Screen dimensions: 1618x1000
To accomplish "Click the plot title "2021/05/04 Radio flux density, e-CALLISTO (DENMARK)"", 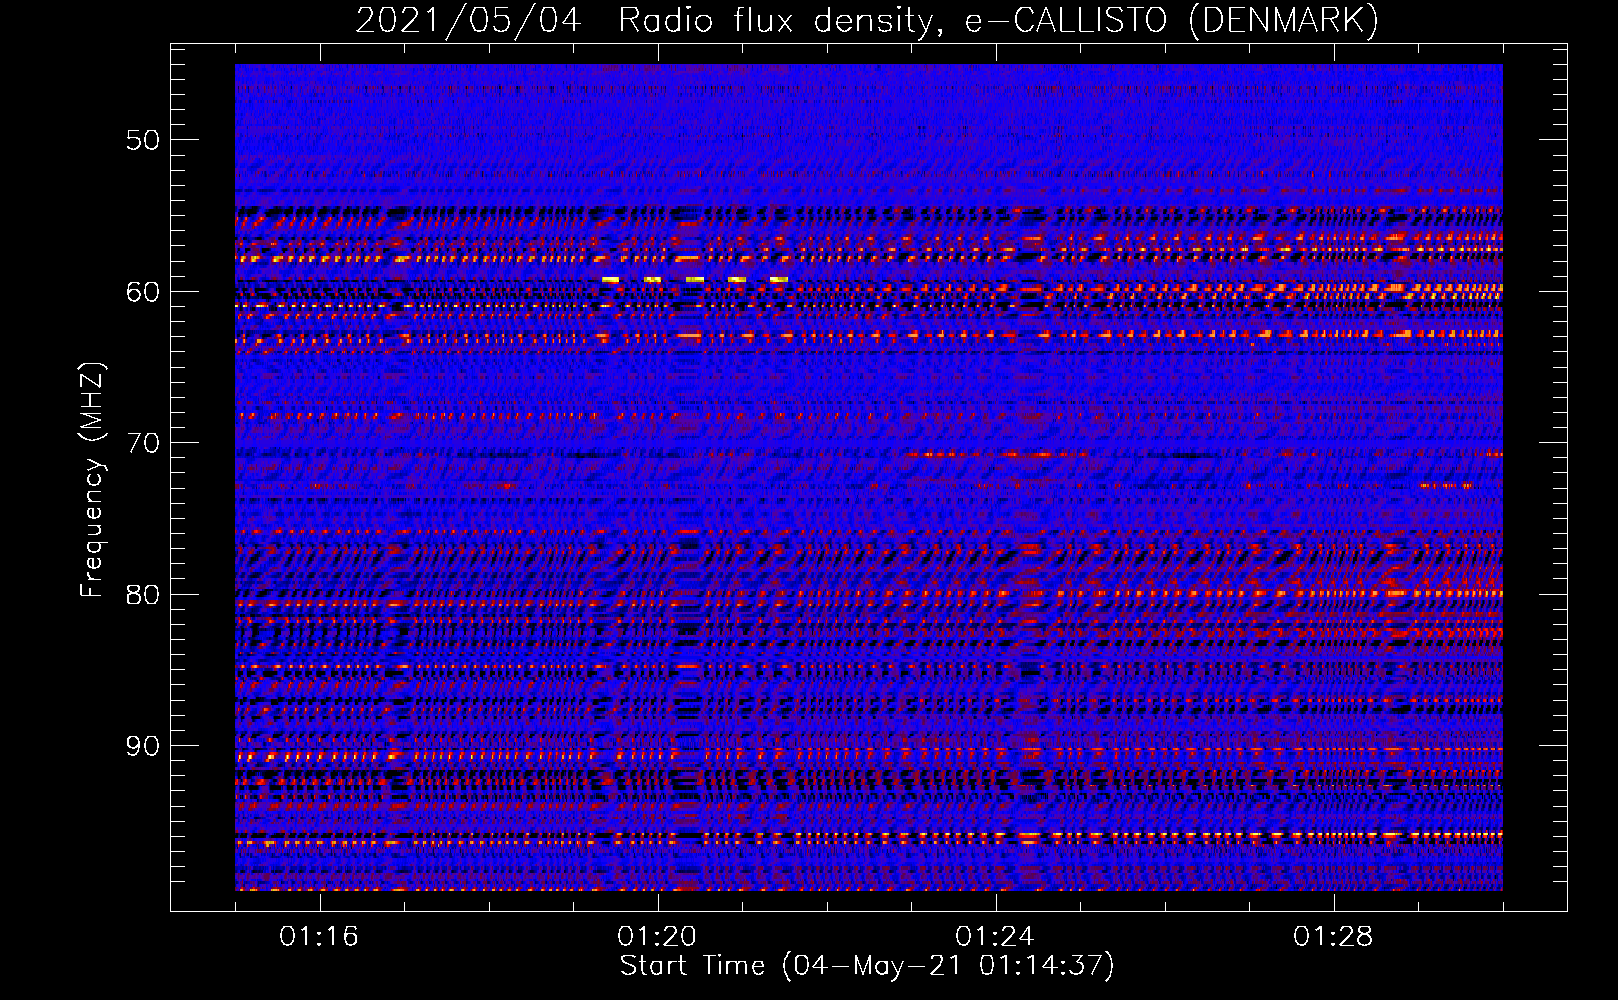I will click(867, 20).
